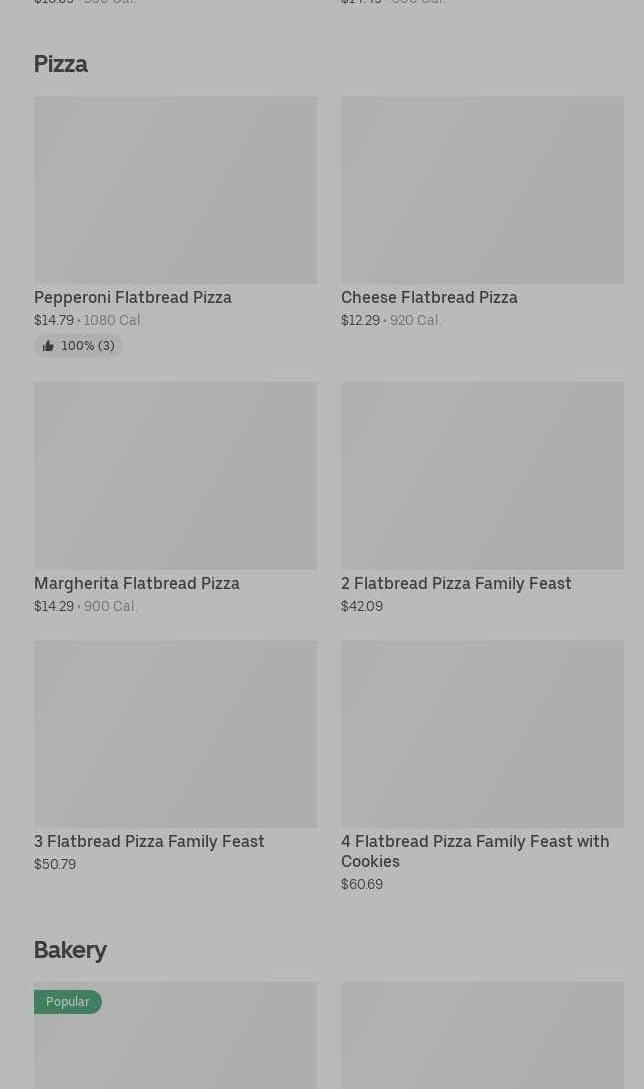Click the 100% (3) rating text

click(x=88, y=346)
